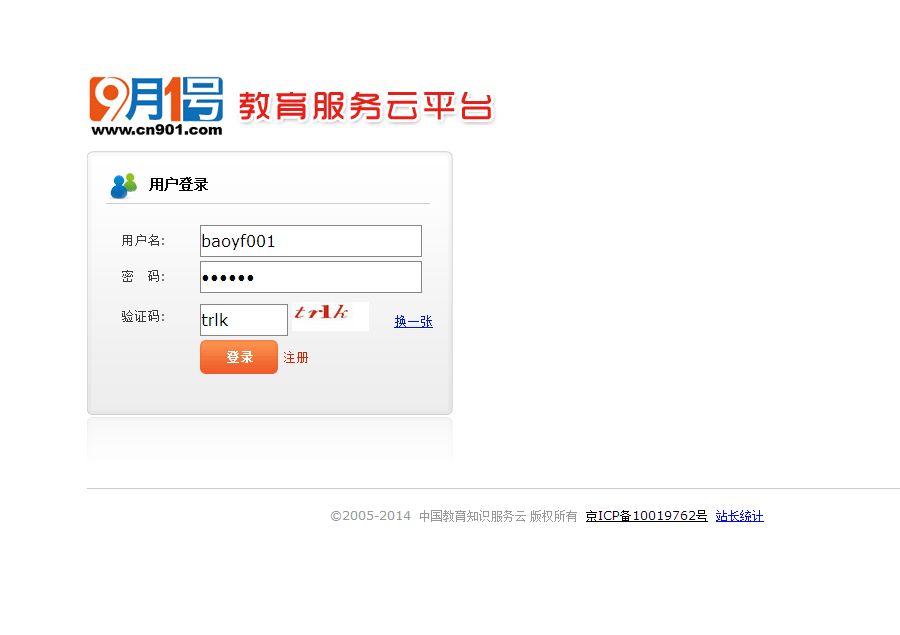Click the 用户名 field label

(x=142, y=241)
